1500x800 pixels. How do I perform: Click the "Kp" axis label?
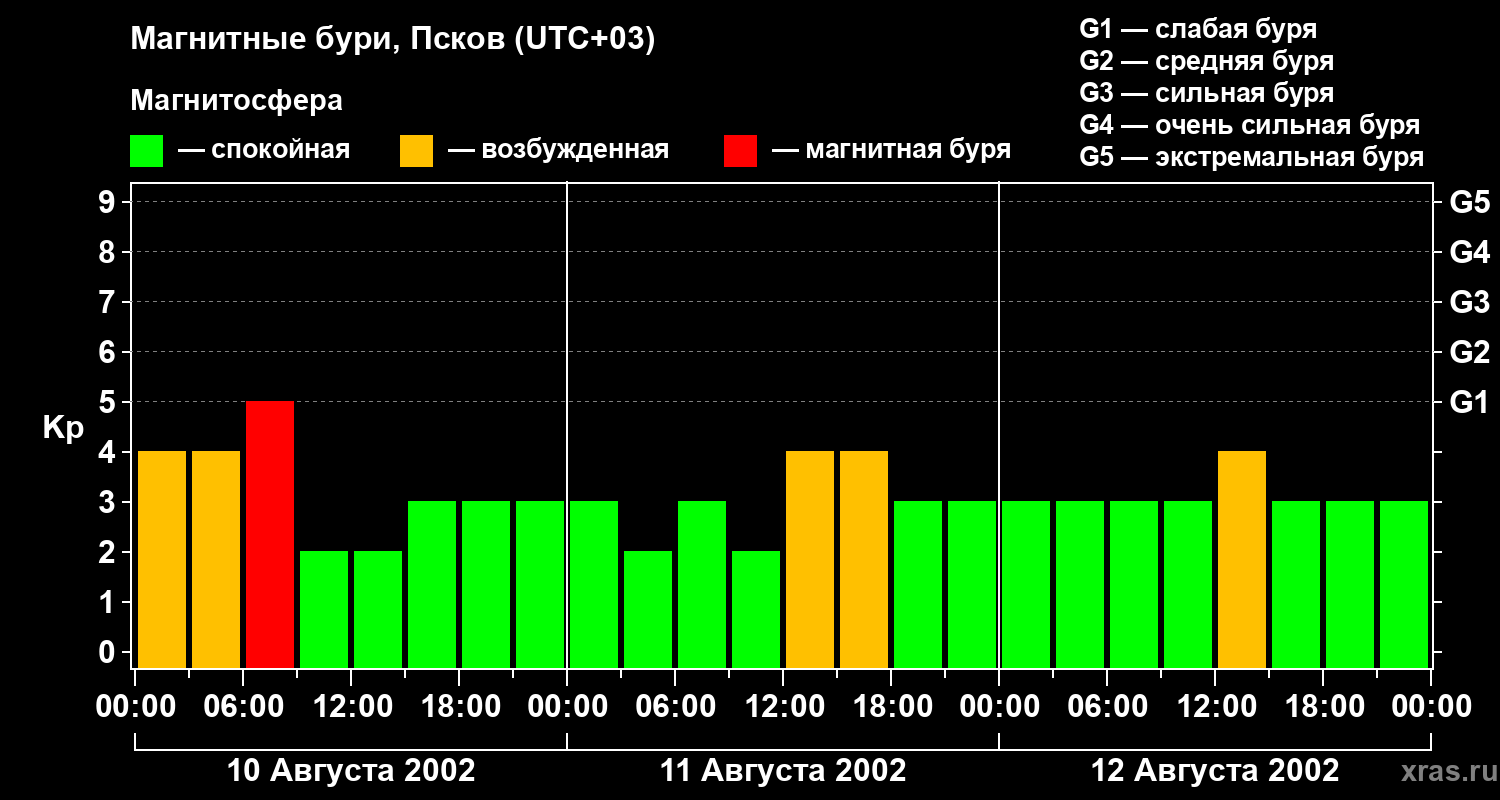click(63, 428)
